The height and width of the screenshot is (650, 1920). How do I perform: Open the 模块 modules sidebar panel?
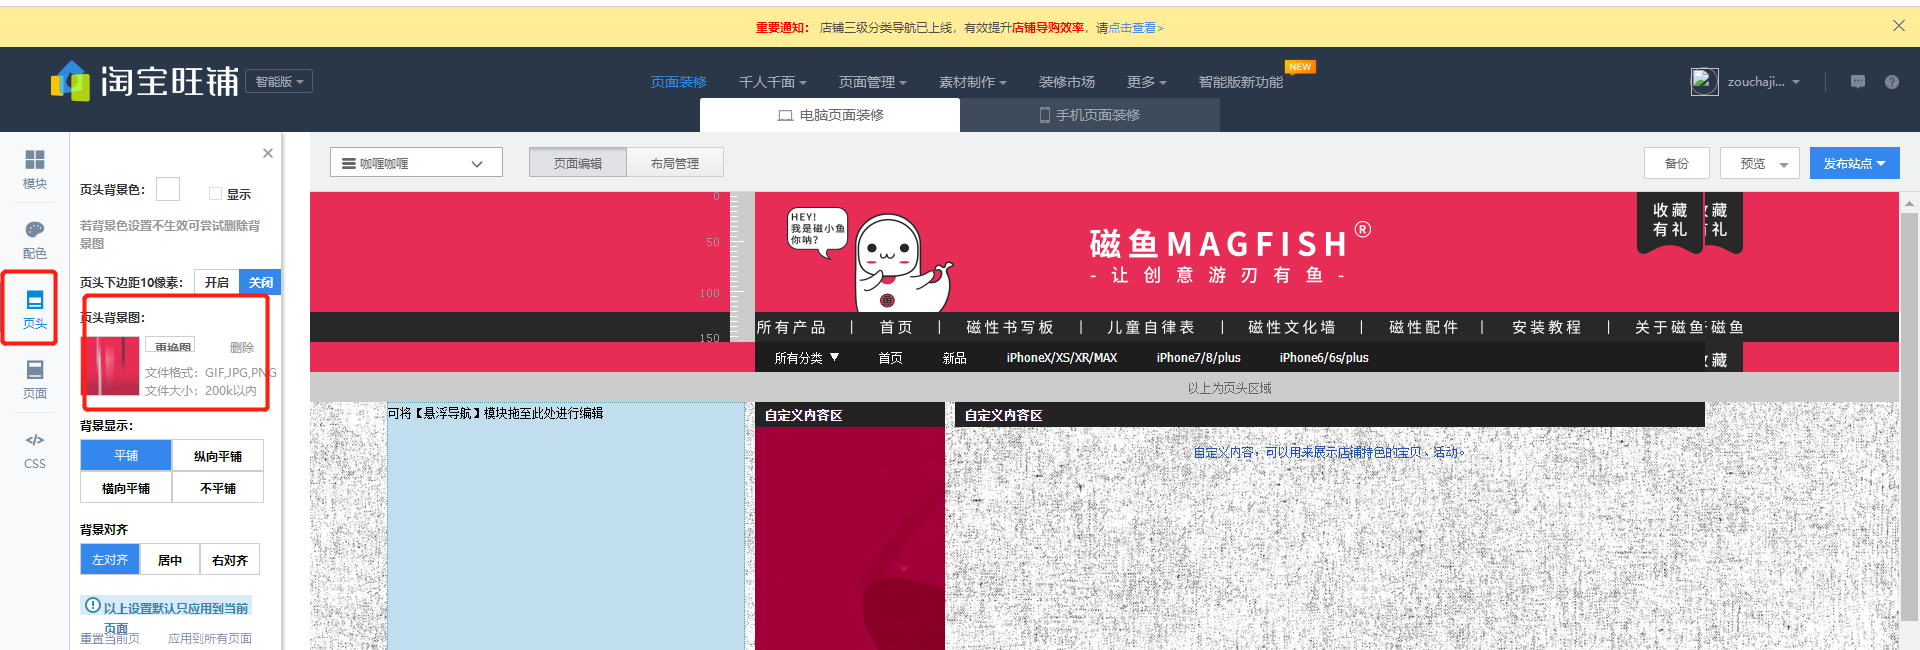(x=35, y=169)
